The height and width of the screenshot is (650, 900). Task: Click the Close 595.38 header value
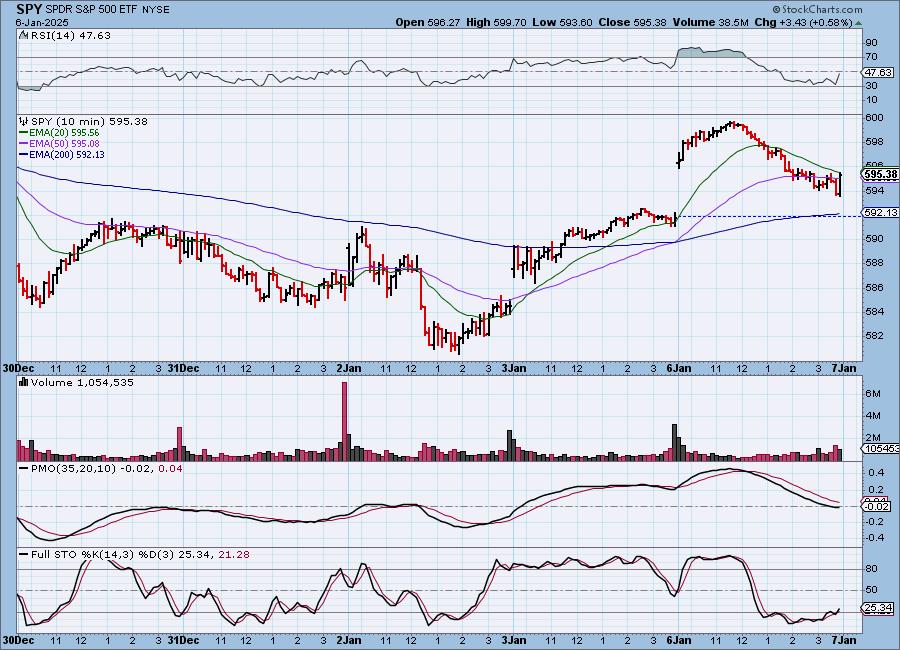click(633, 22)
